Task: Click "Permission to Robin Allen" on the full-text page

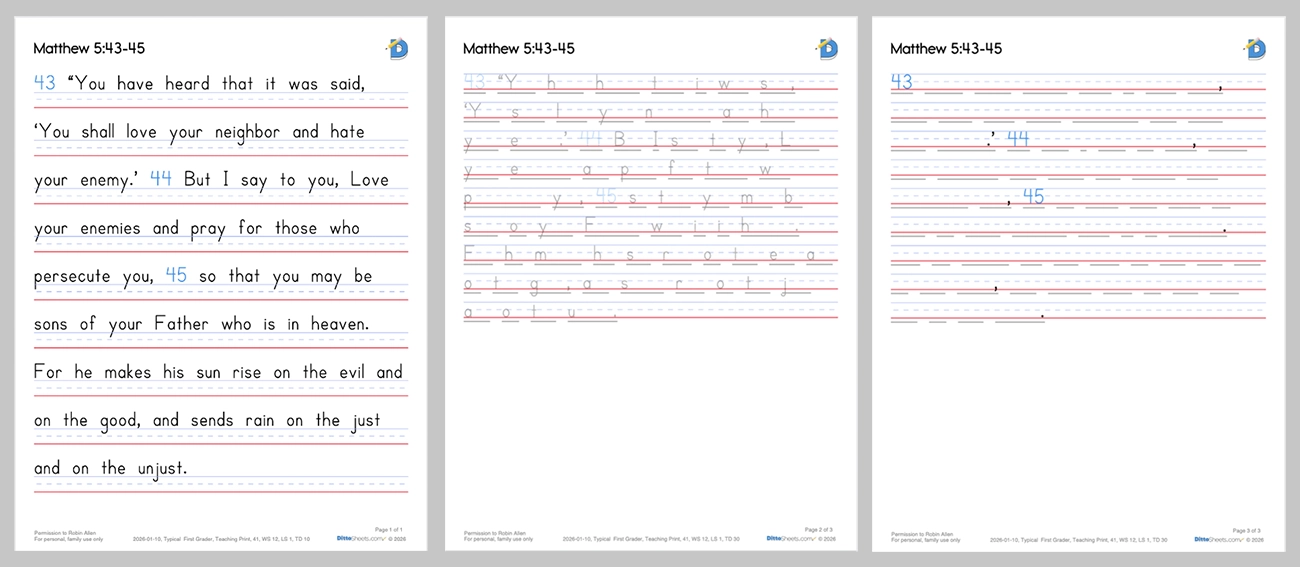Action: click(65, 533)
